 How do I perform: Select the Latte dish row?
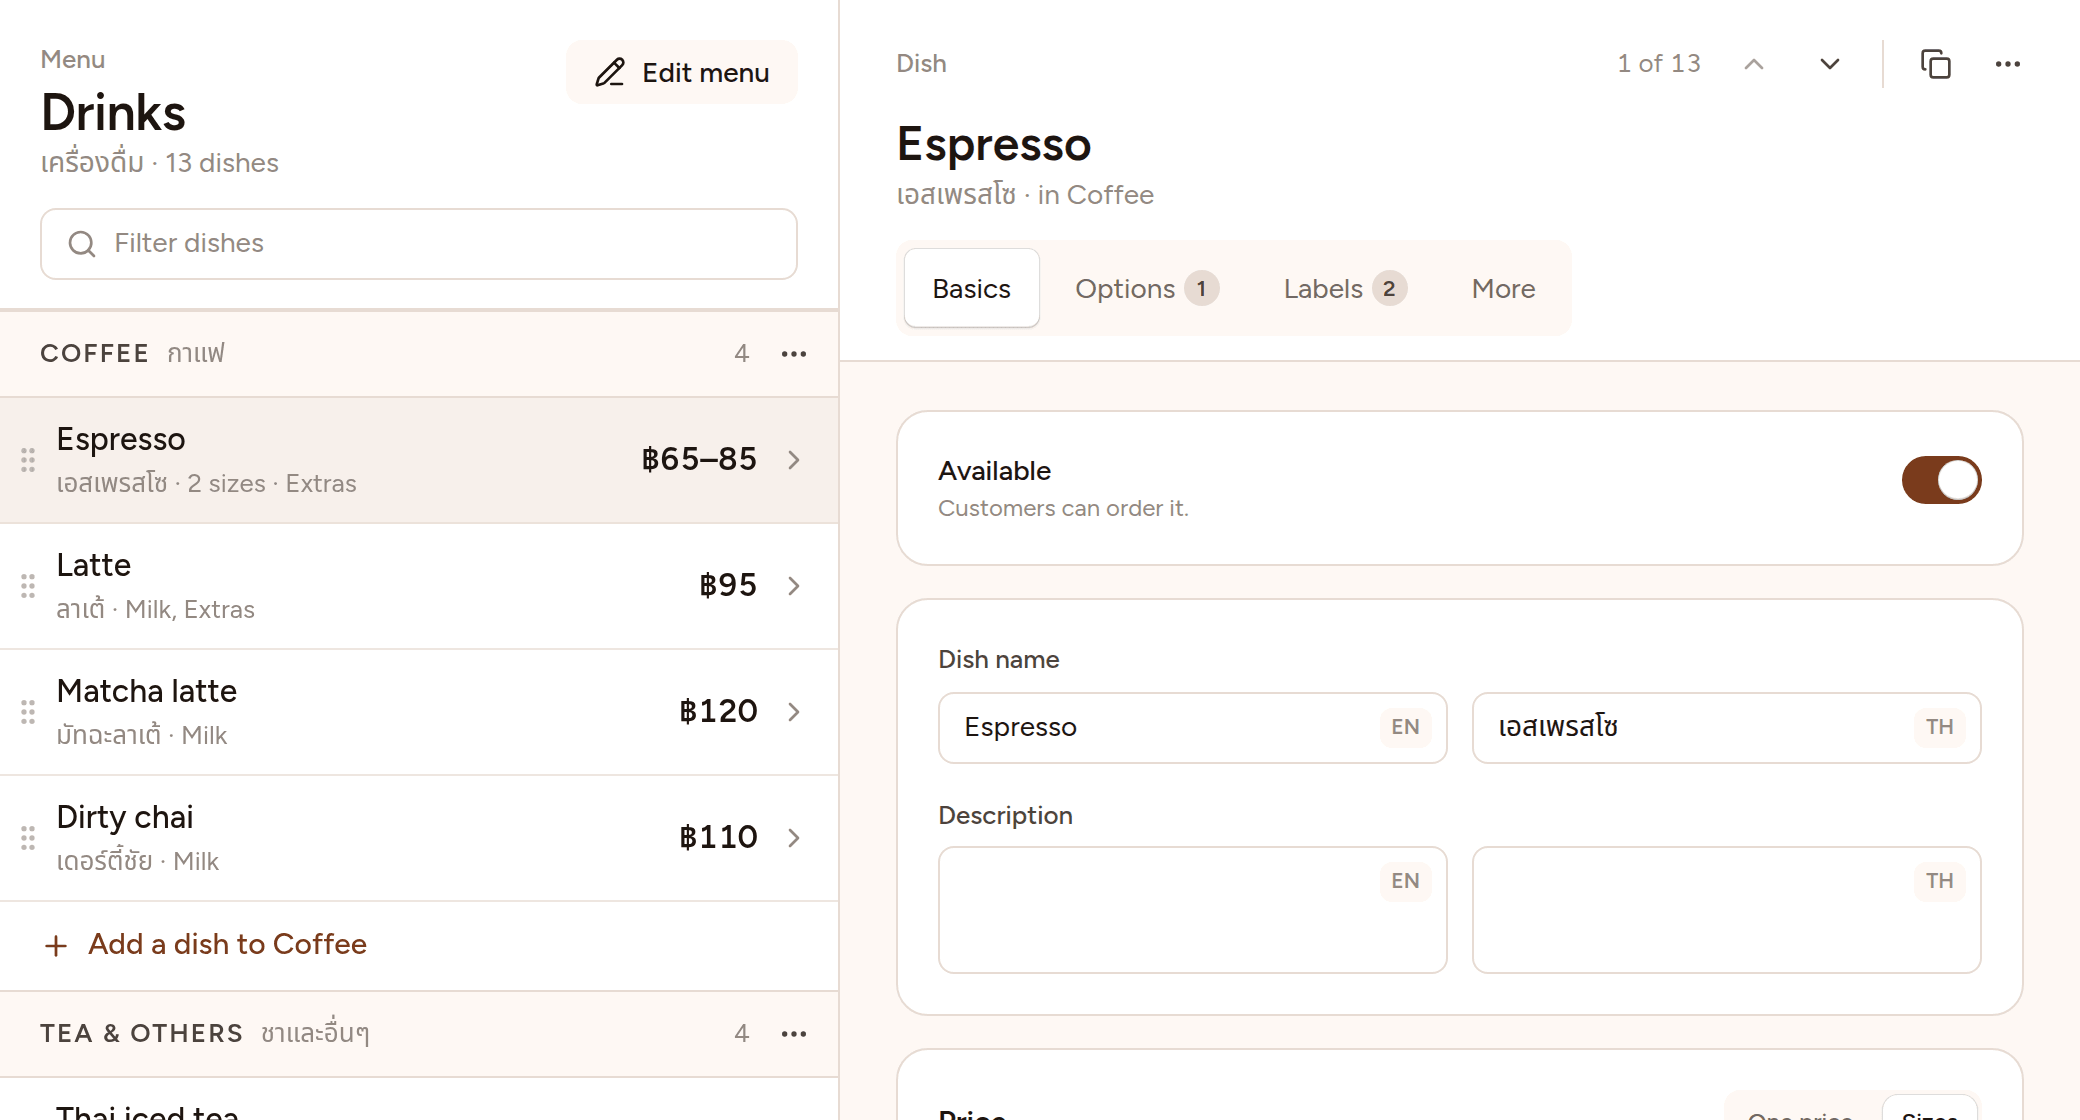(419, 586)
